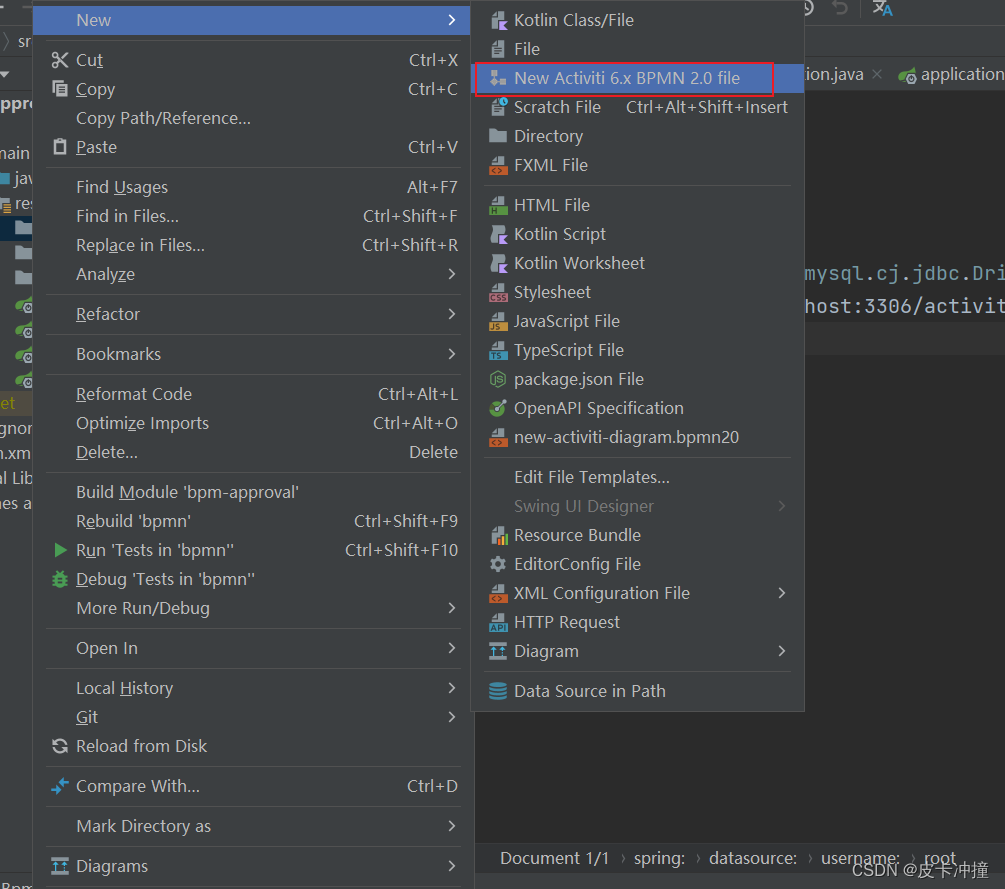Click the Diagrams icon at menu bottom
Image resolution: width=1005 pixels, height=889 pixels.
coord(60,866)
